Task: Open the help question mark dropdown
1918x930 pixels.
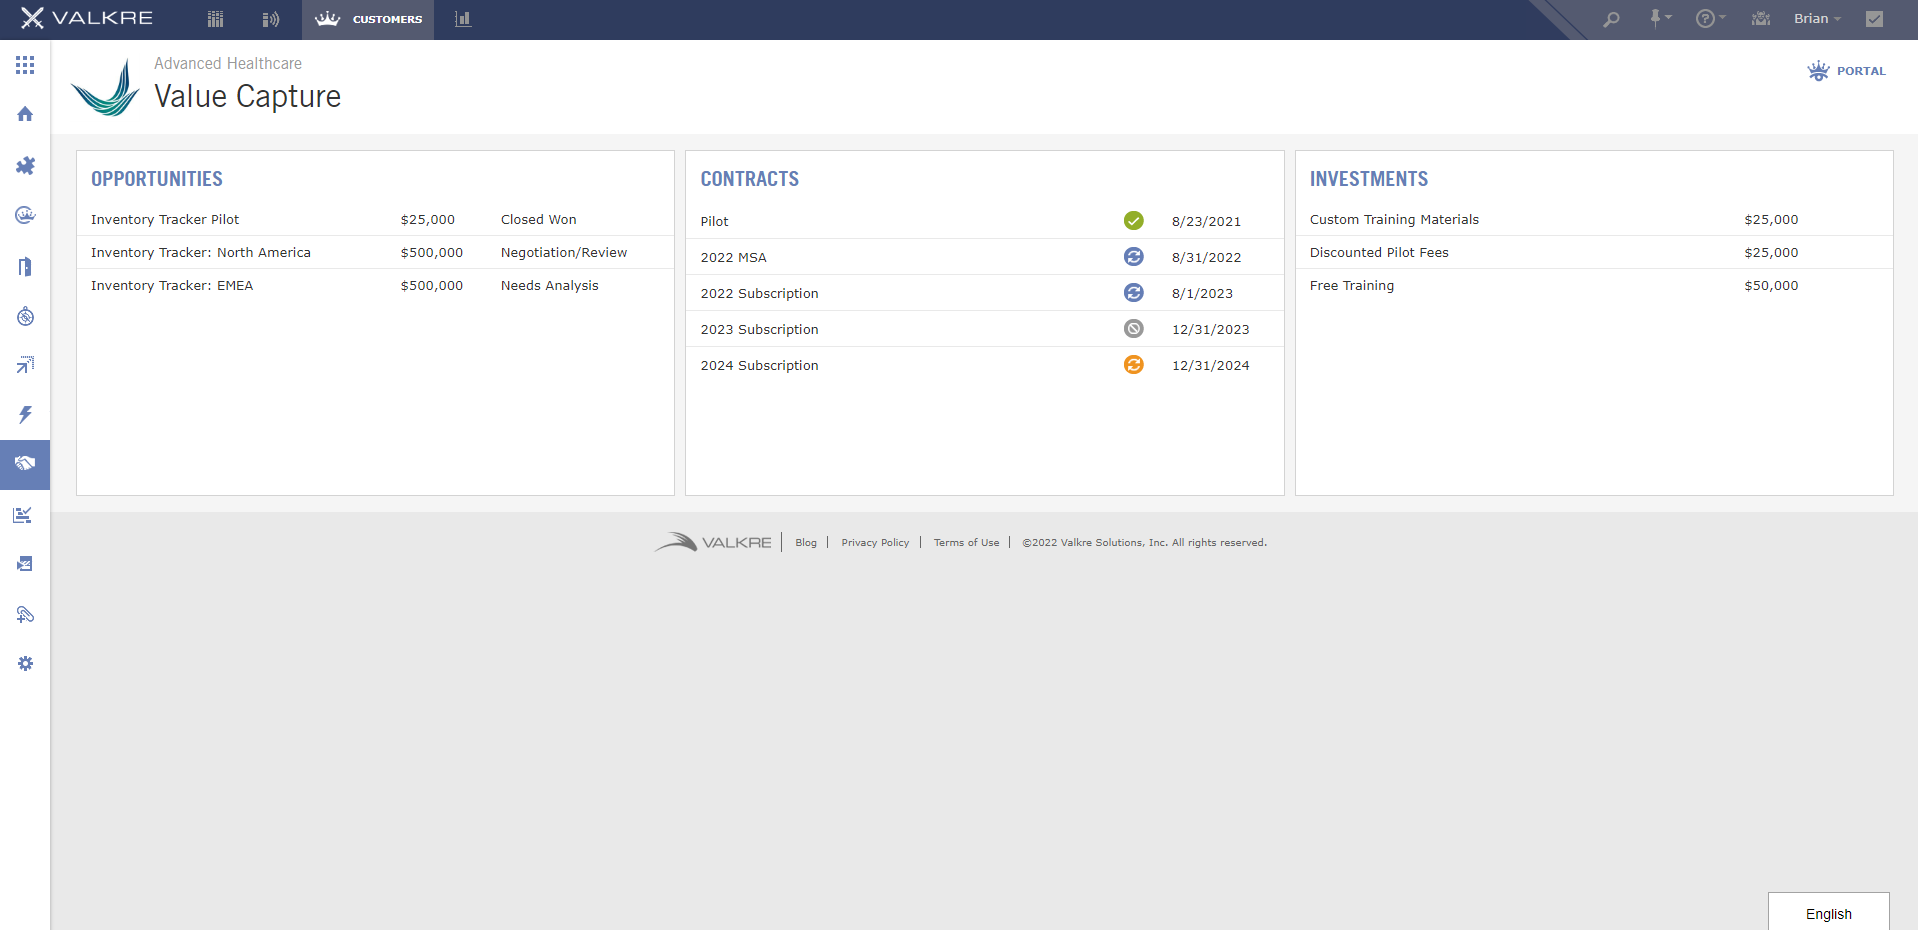Action: [1711, 19]
